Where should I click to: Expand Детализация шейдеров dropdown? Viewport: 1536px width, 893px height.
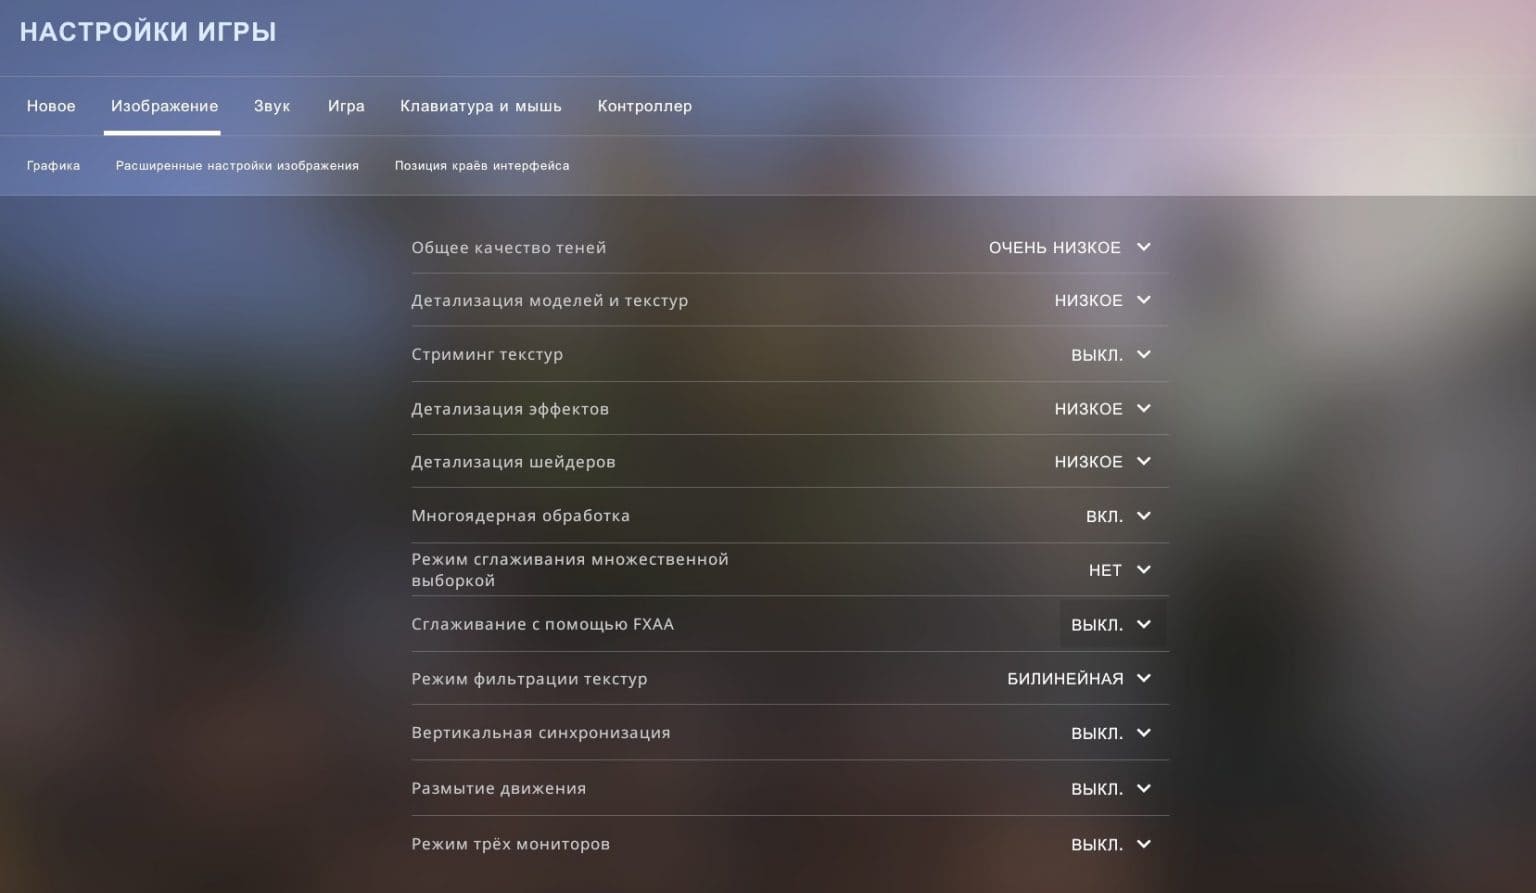click(1103, 462)
